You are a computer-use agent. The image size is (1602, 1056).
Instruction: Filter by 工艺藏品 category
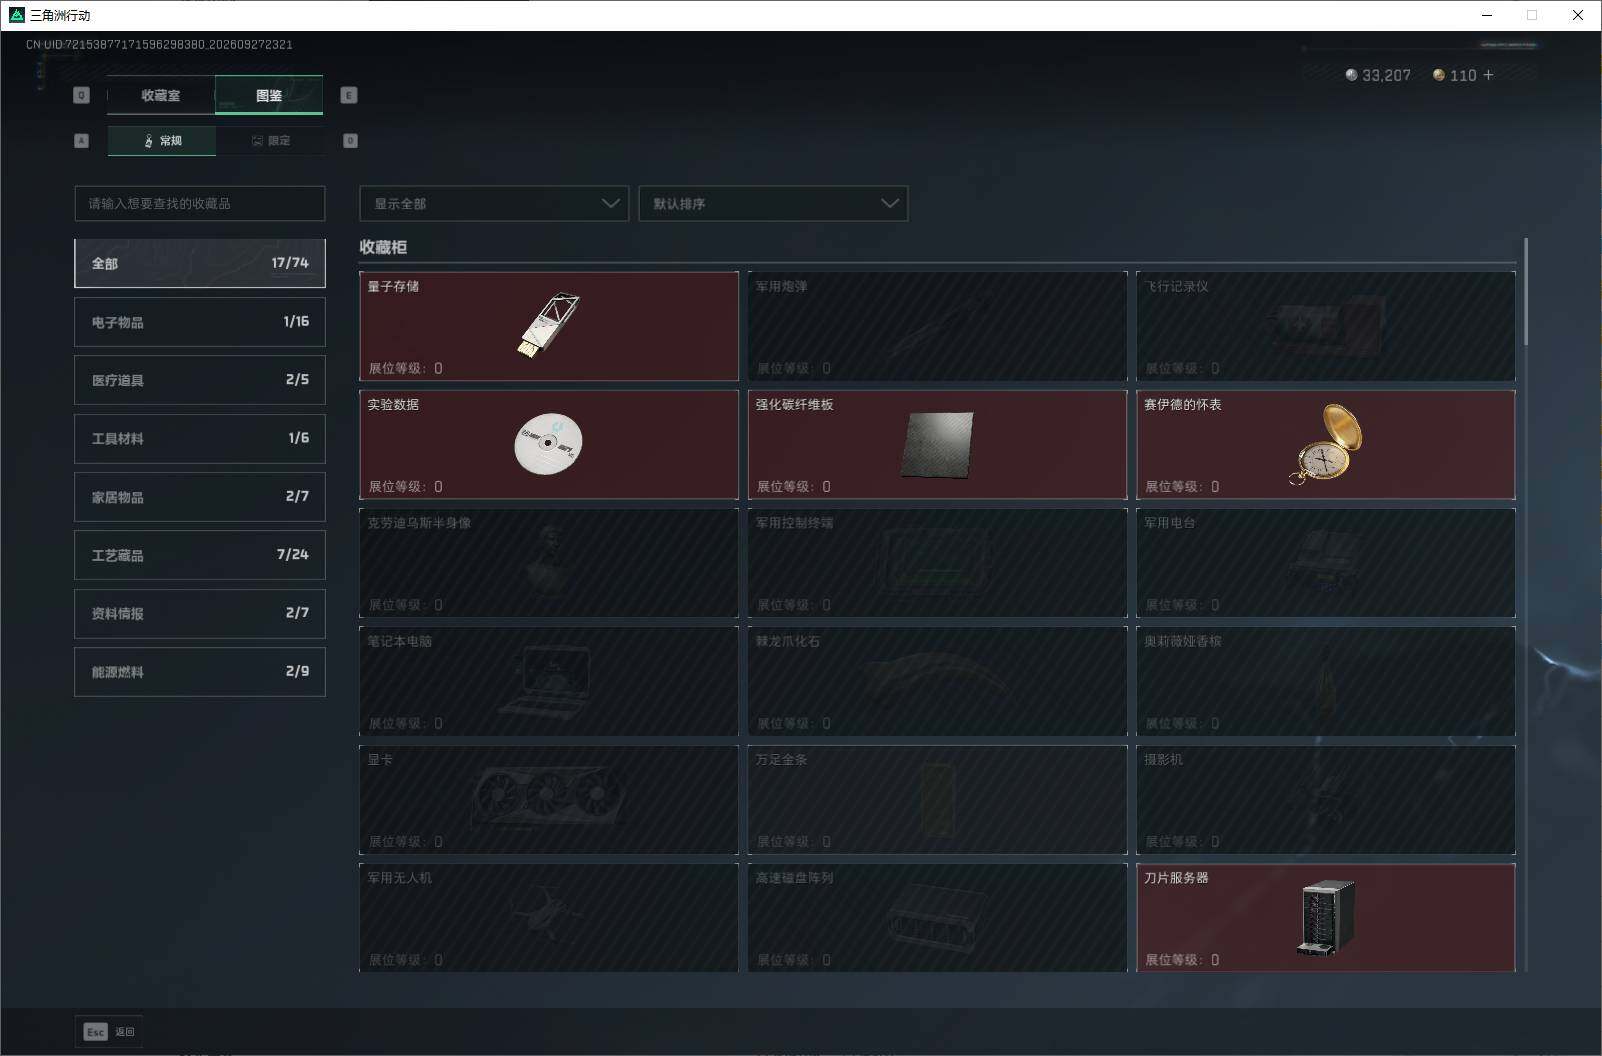point(200,555)
